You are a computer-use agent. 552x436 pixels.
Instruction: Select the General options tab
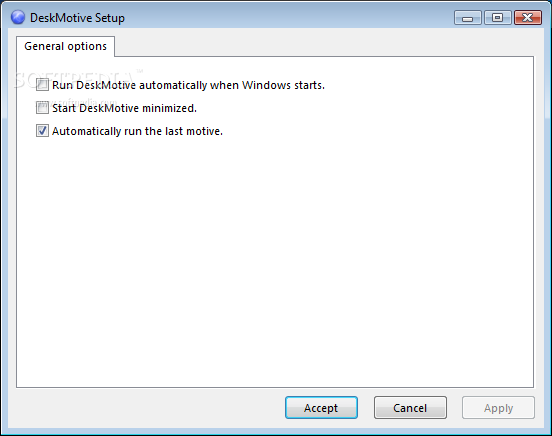point(65,46)
